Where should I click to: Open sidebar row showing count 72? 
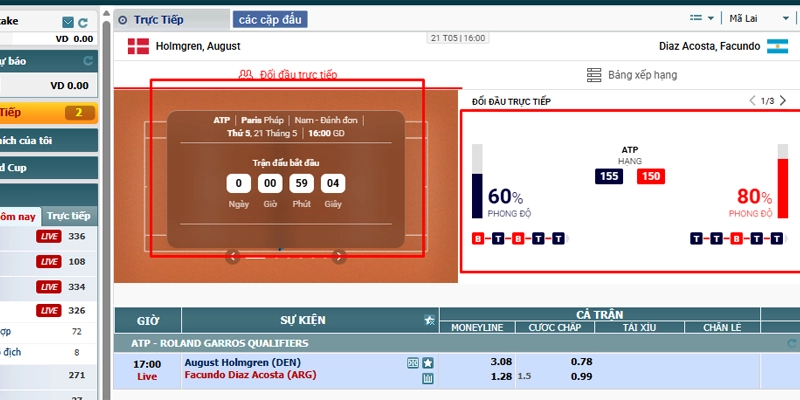(48, 332)
